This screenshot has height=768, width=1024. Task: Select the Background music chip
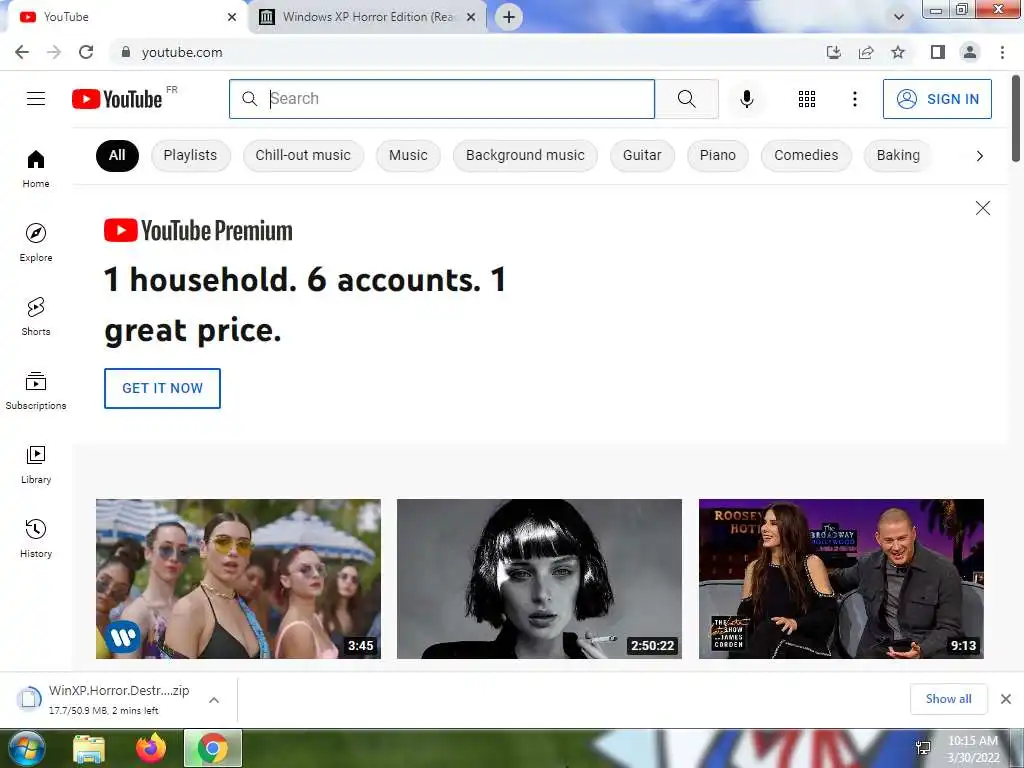click(x=525, y=155)
